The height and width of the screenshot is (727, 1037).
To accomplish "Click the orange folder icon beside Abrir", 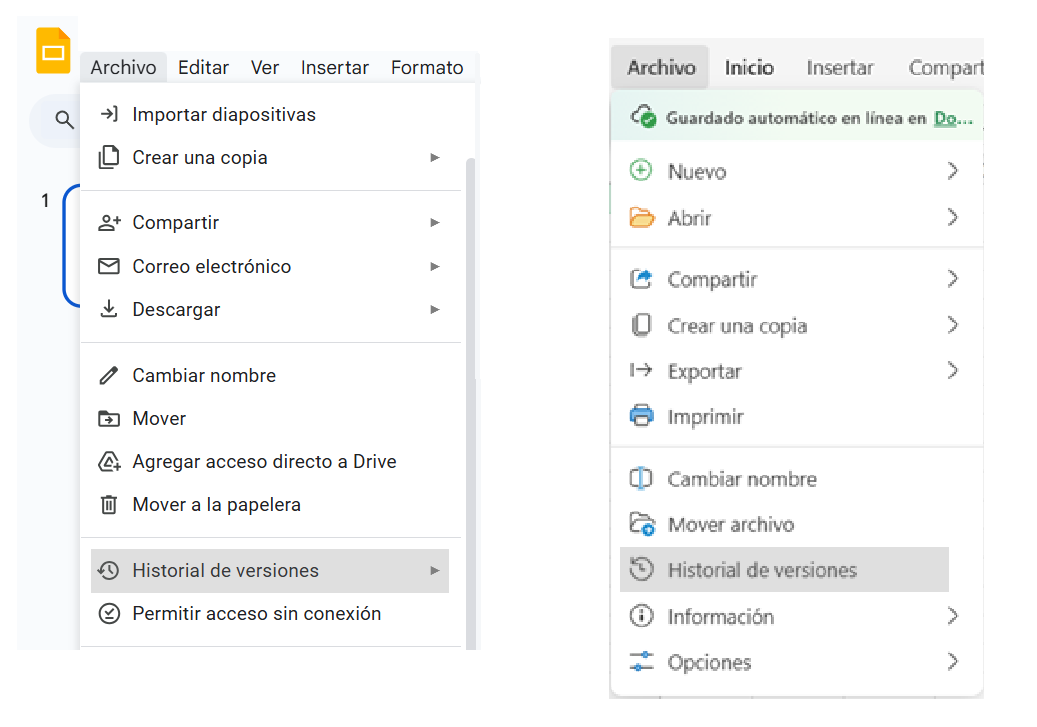I will point(641,217).
